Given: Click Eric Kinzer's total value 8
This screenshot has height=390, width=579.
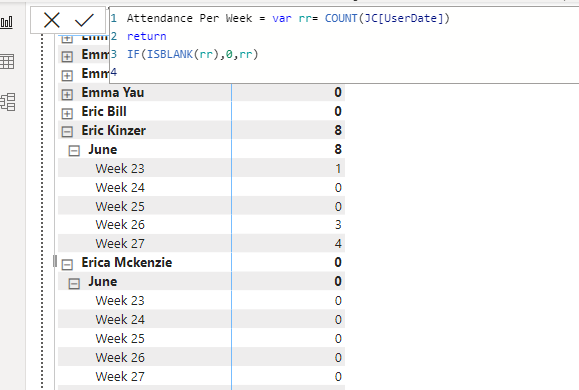Looking at the screenshot, I should tap(338, 130).
